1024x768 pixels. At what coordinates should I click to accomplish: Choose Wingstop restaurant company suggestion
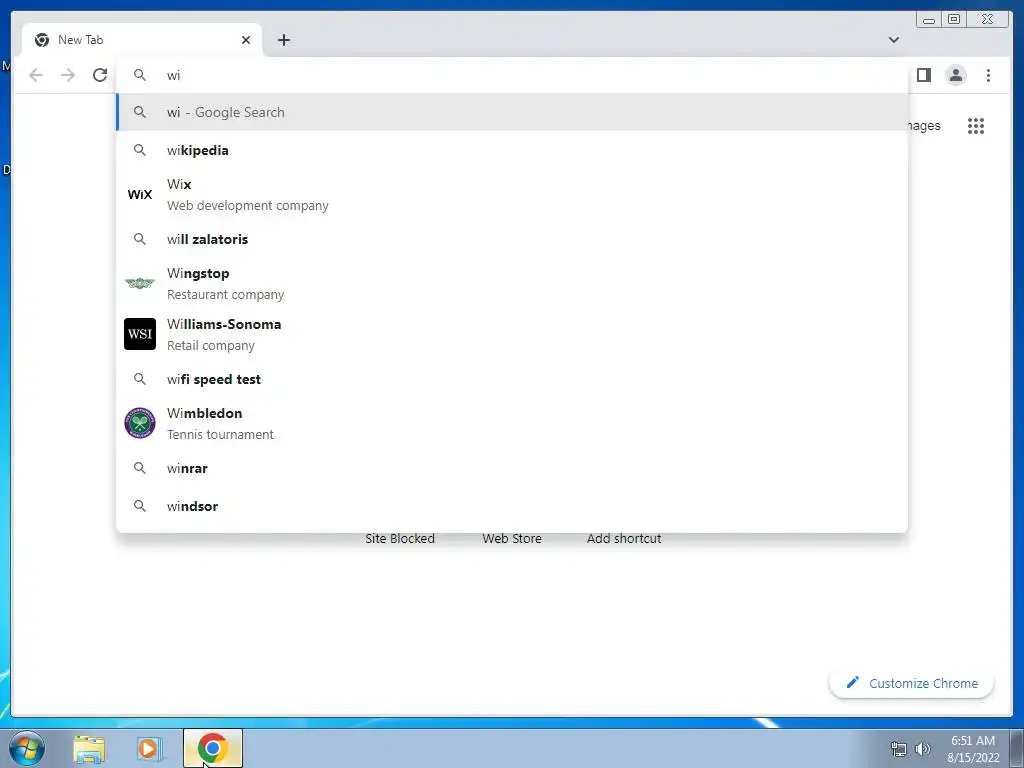[x=512, y=283]
